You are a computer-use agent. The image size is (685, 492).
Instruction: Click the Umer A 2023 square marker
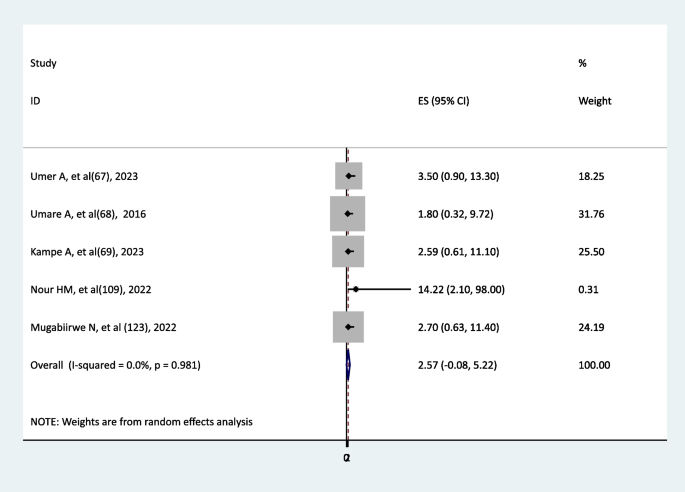[349, 176]
